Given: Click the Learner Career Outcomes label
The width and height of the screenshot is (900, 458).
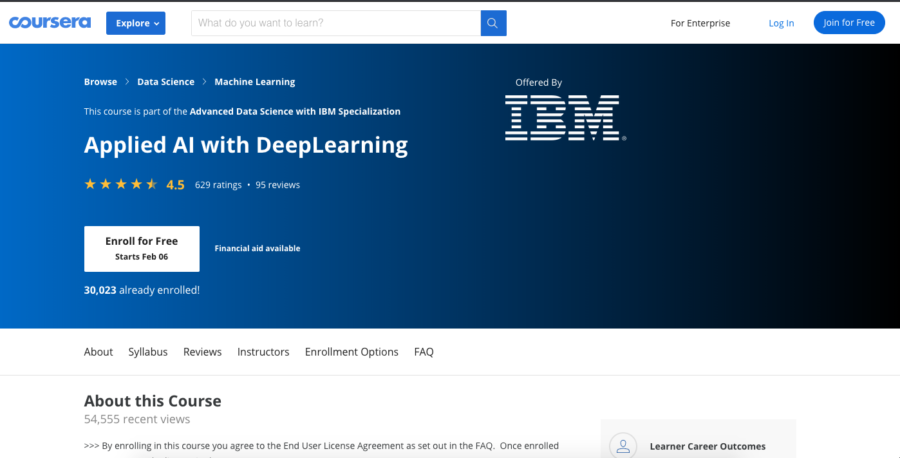Looking at the screenshot, I should 708,446.
